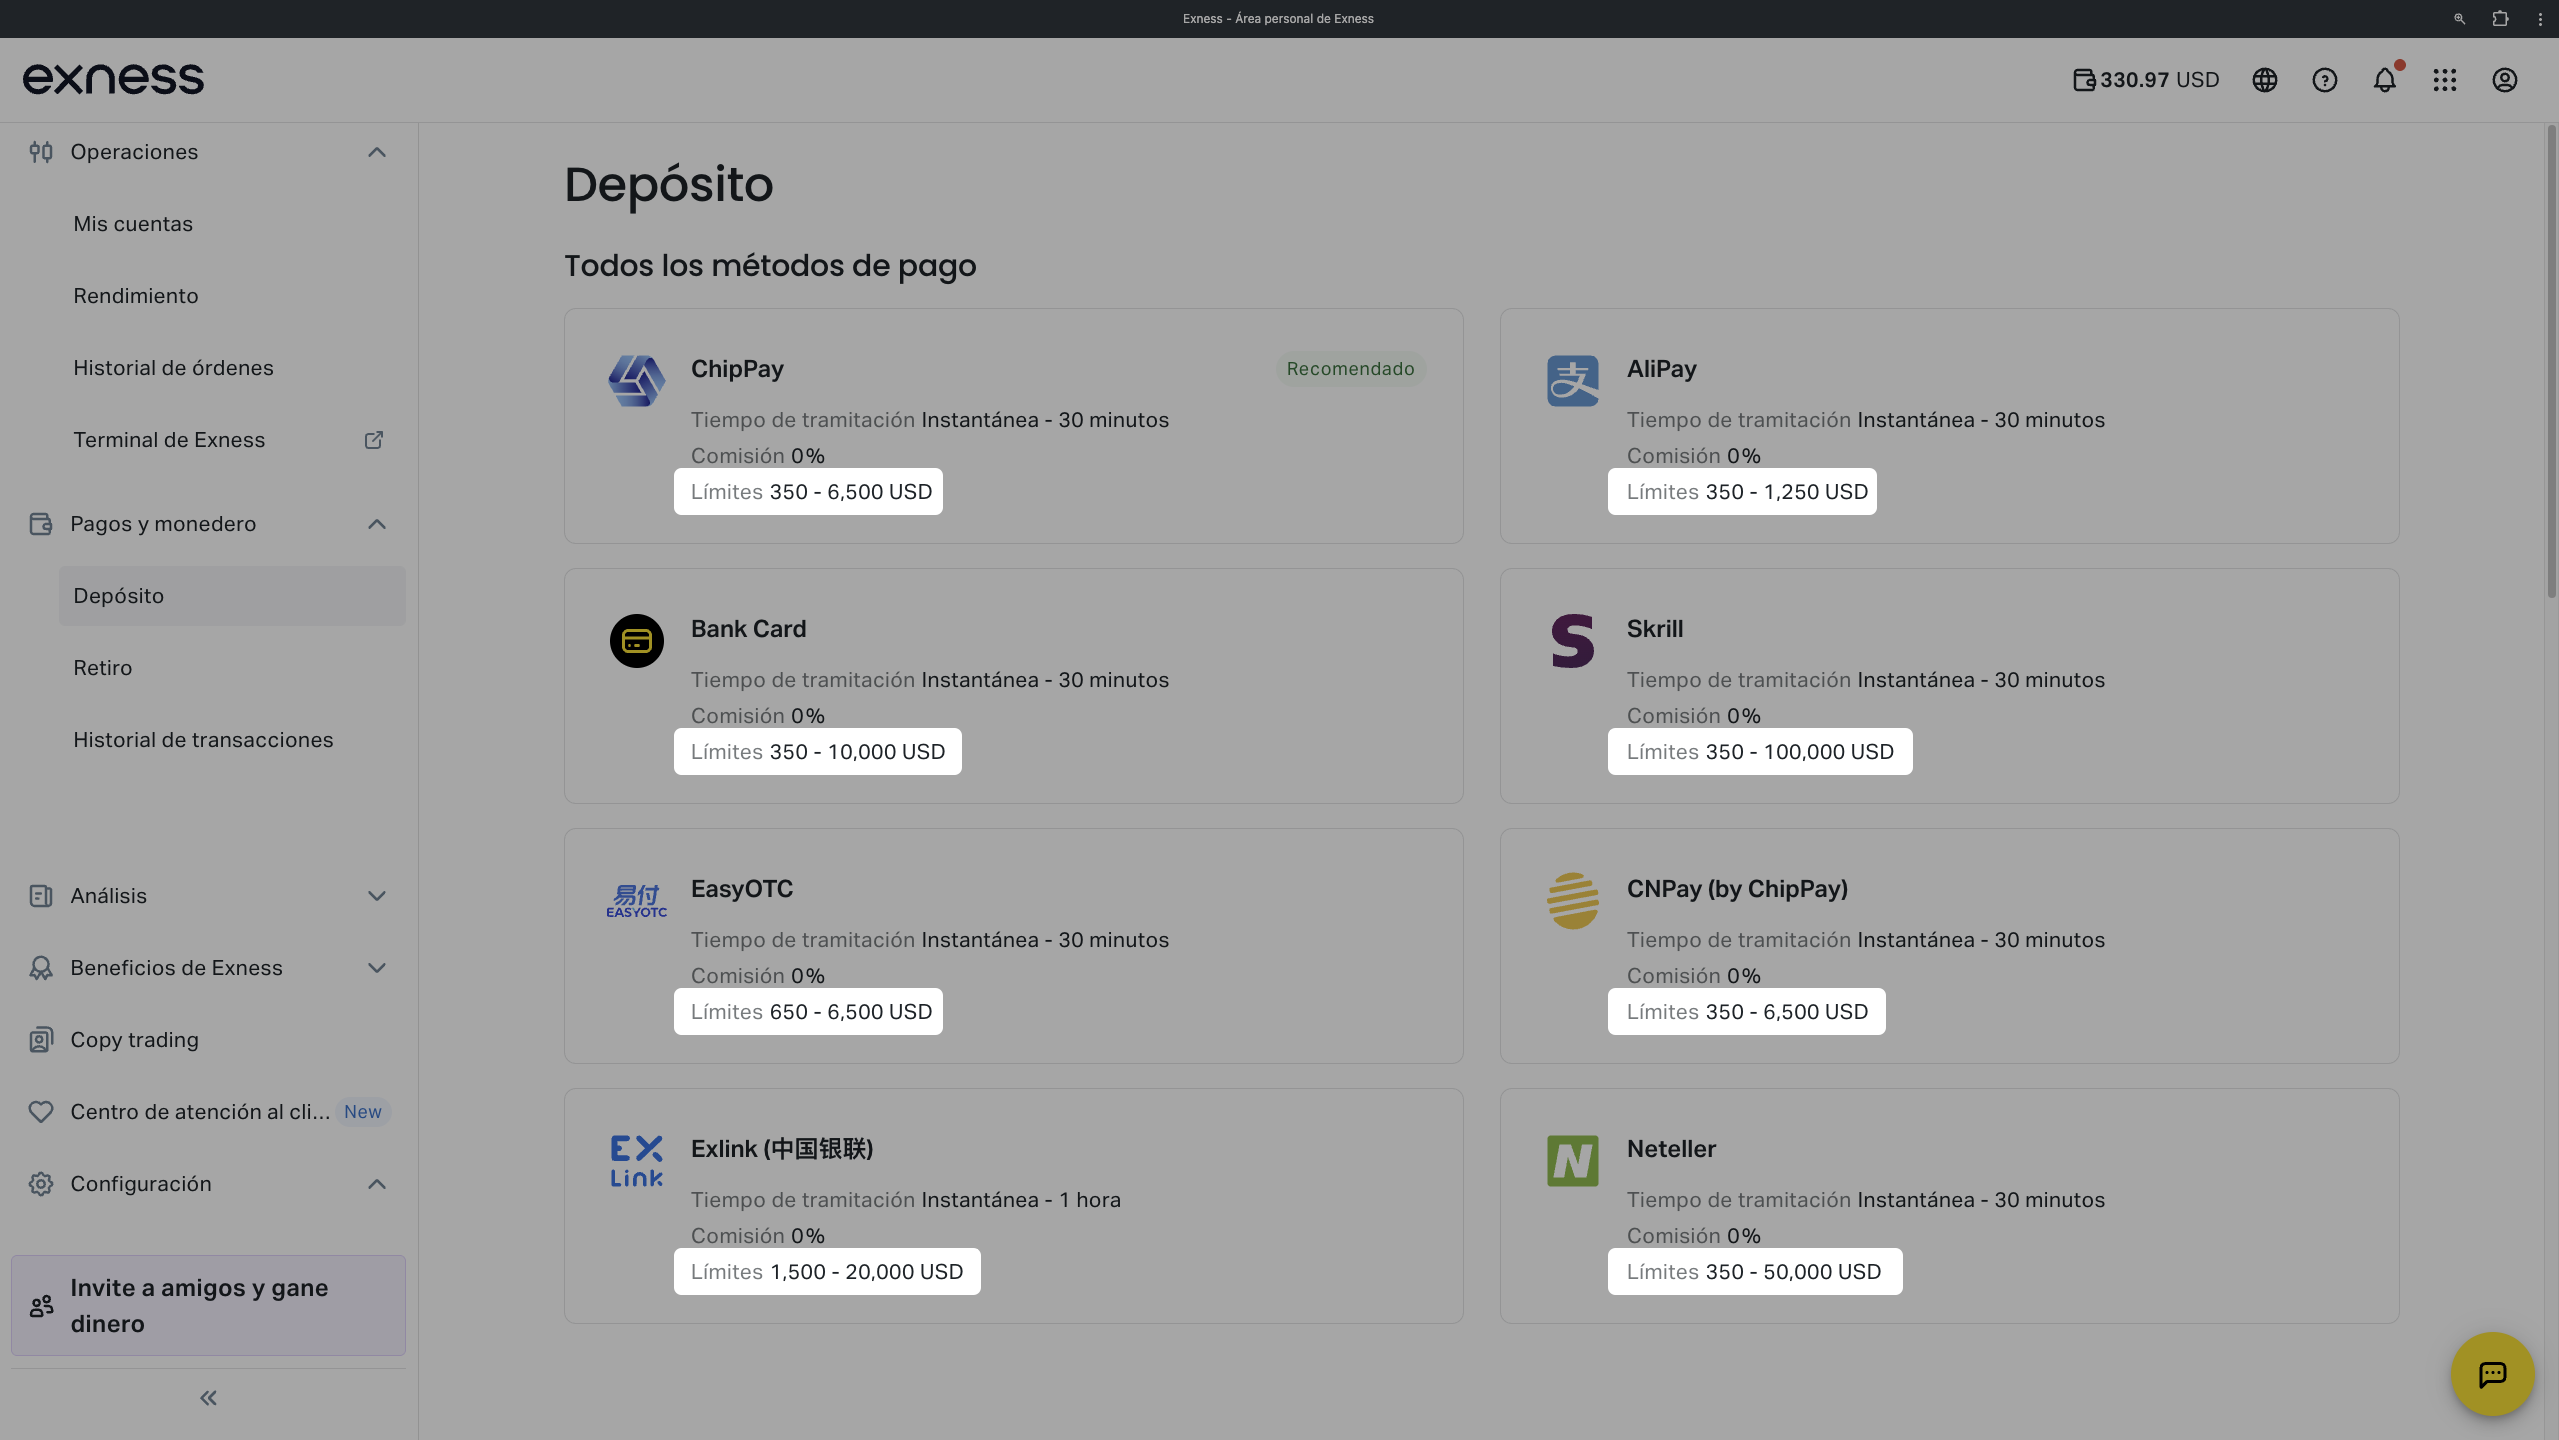Click the ChipPay logo icon
Screen dimensions: 2559x1440
(637, 381)
